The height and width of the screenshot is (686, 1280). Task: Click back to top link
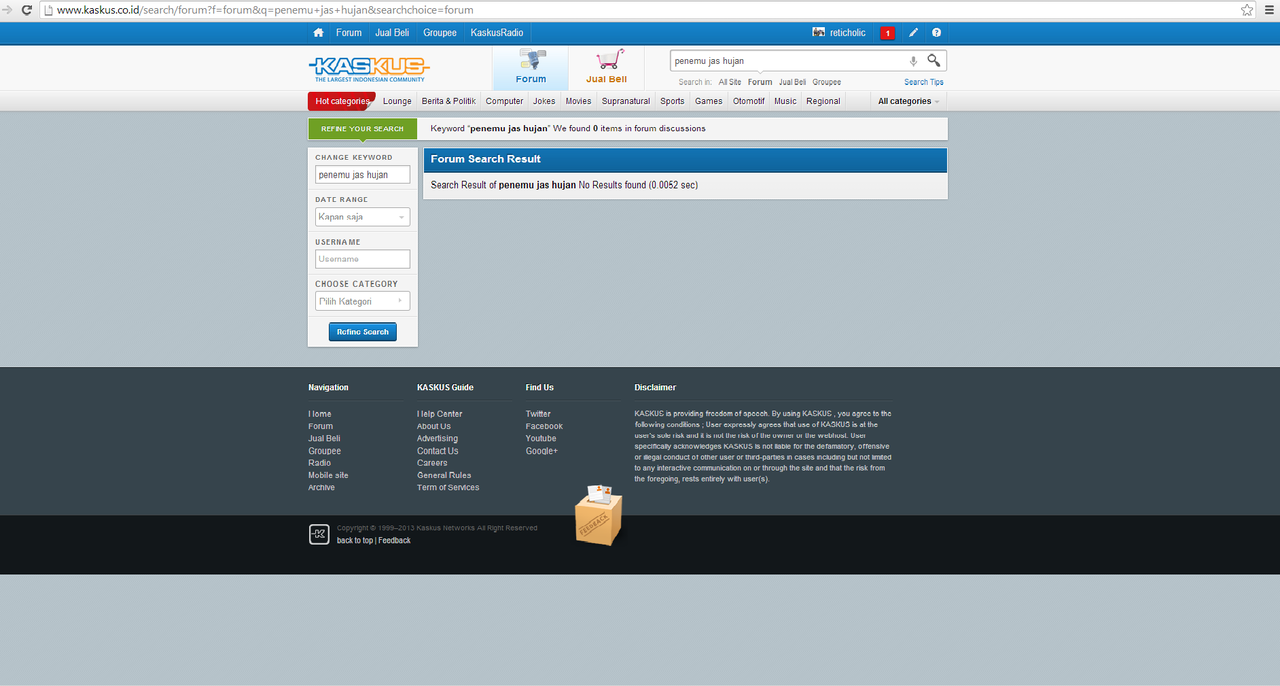point(355,541)
